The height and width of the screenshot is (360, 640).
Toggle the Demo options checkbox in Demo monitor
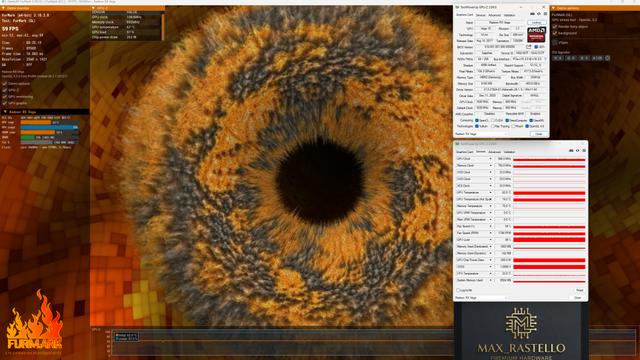(x=5, y=84)
